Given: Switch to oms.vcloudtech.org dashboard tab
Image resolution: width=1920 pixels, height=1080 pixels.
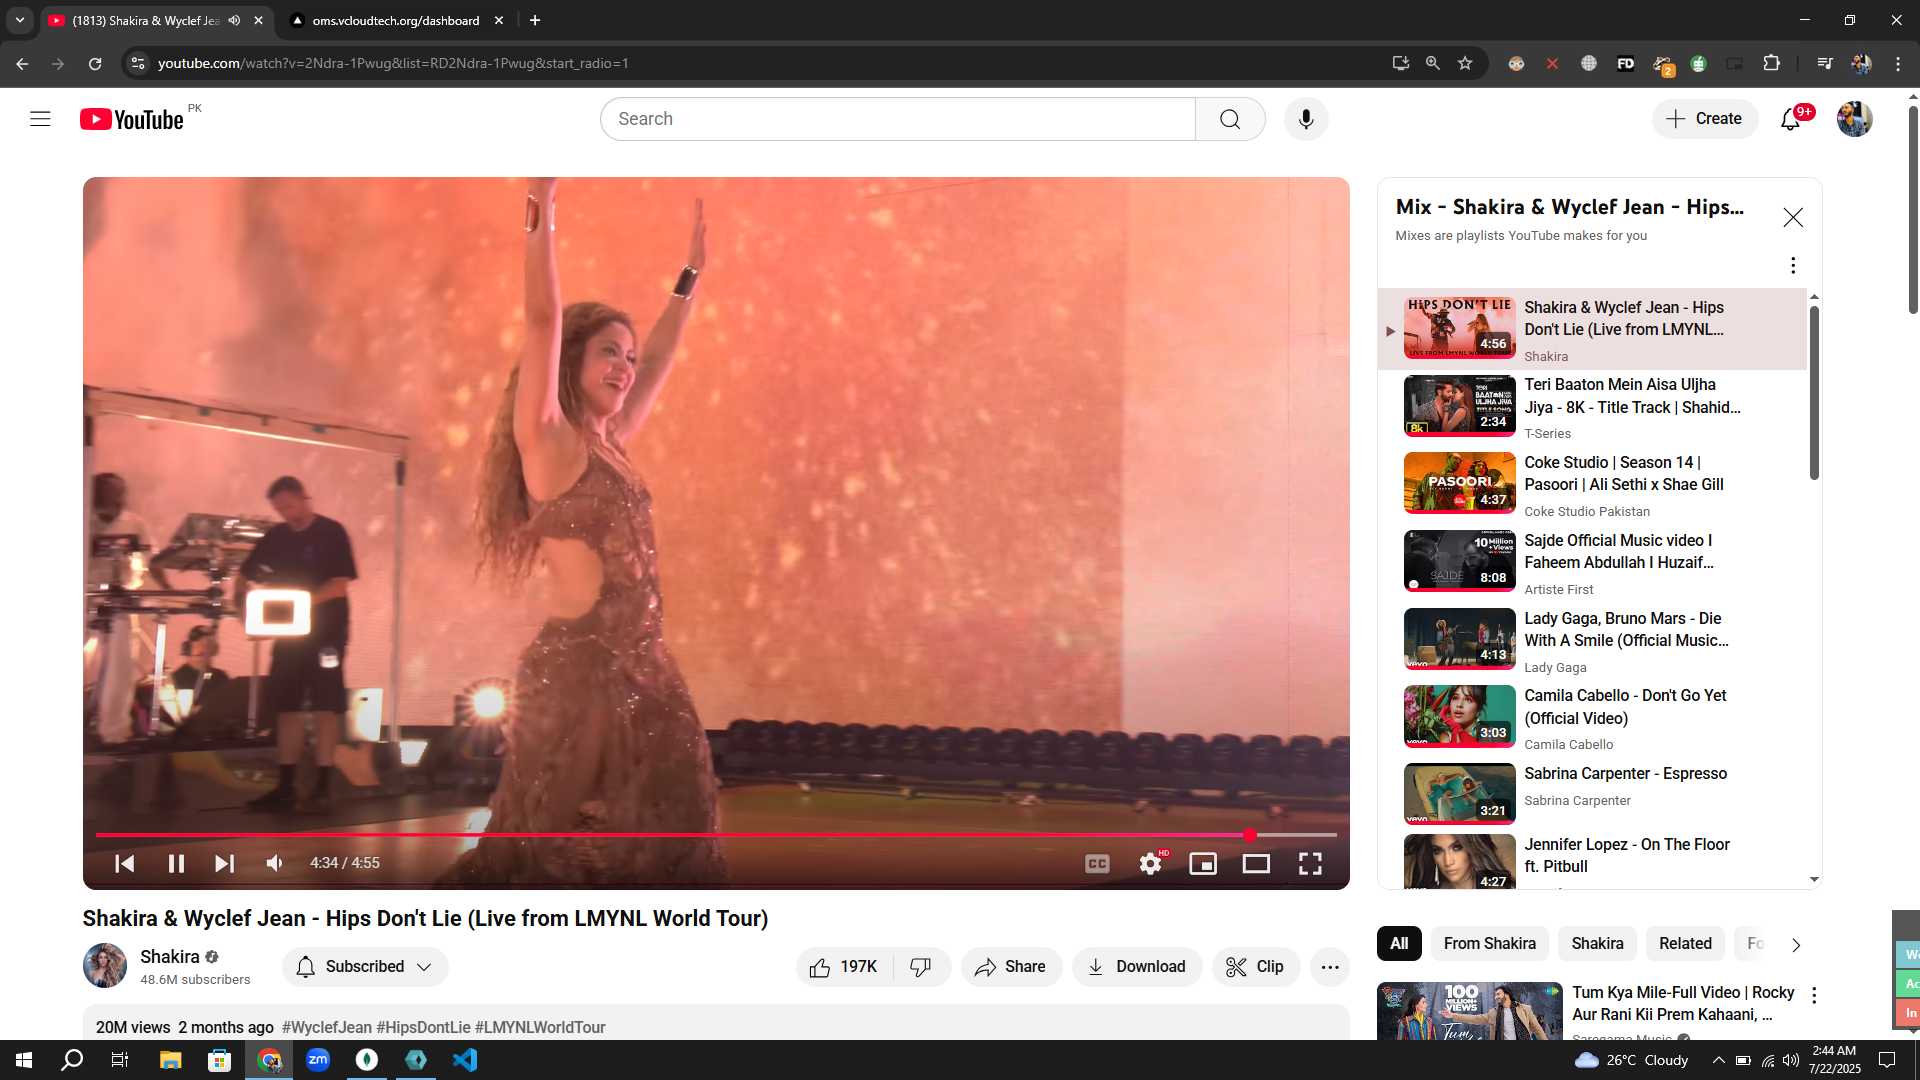Looking at the screenshot, I should click(396, 20).
